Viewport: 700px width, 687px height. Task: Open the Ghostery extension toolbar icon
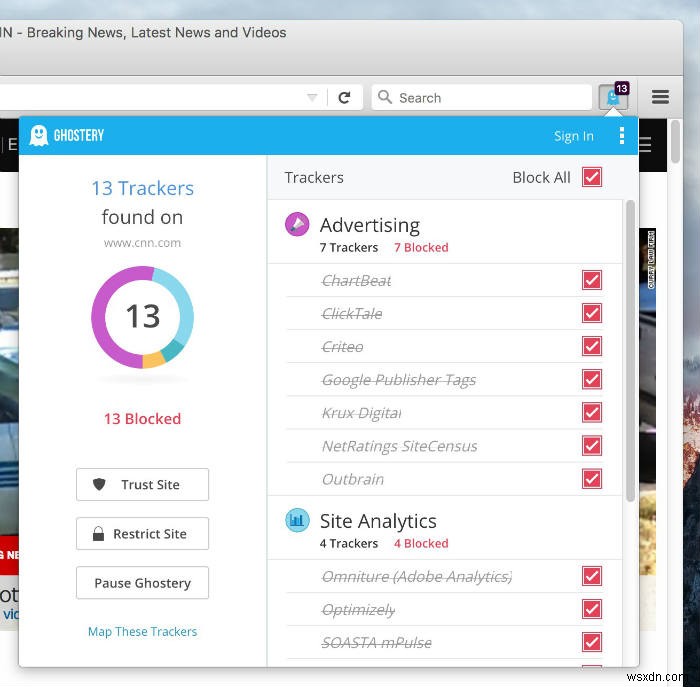[613, 96]
